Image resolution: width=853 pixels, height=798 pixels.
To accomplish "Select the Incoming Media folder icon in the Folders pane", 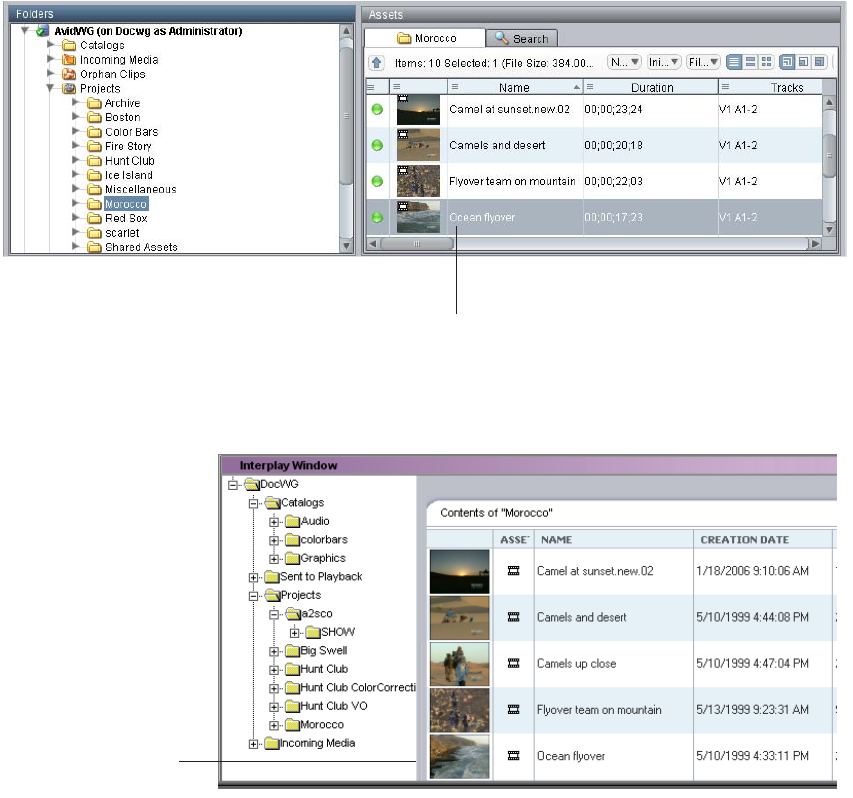I will pyautogui.click(x=69, y=59).
